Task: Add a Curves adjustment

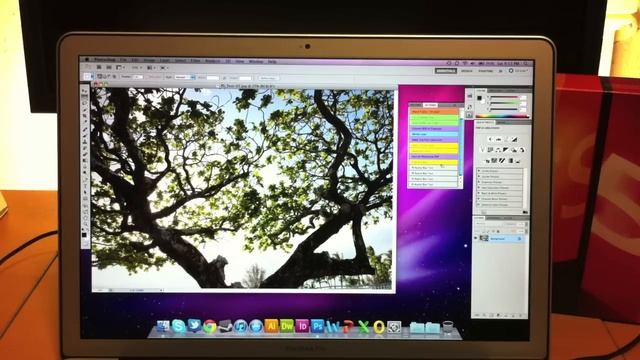Action: 507,139
